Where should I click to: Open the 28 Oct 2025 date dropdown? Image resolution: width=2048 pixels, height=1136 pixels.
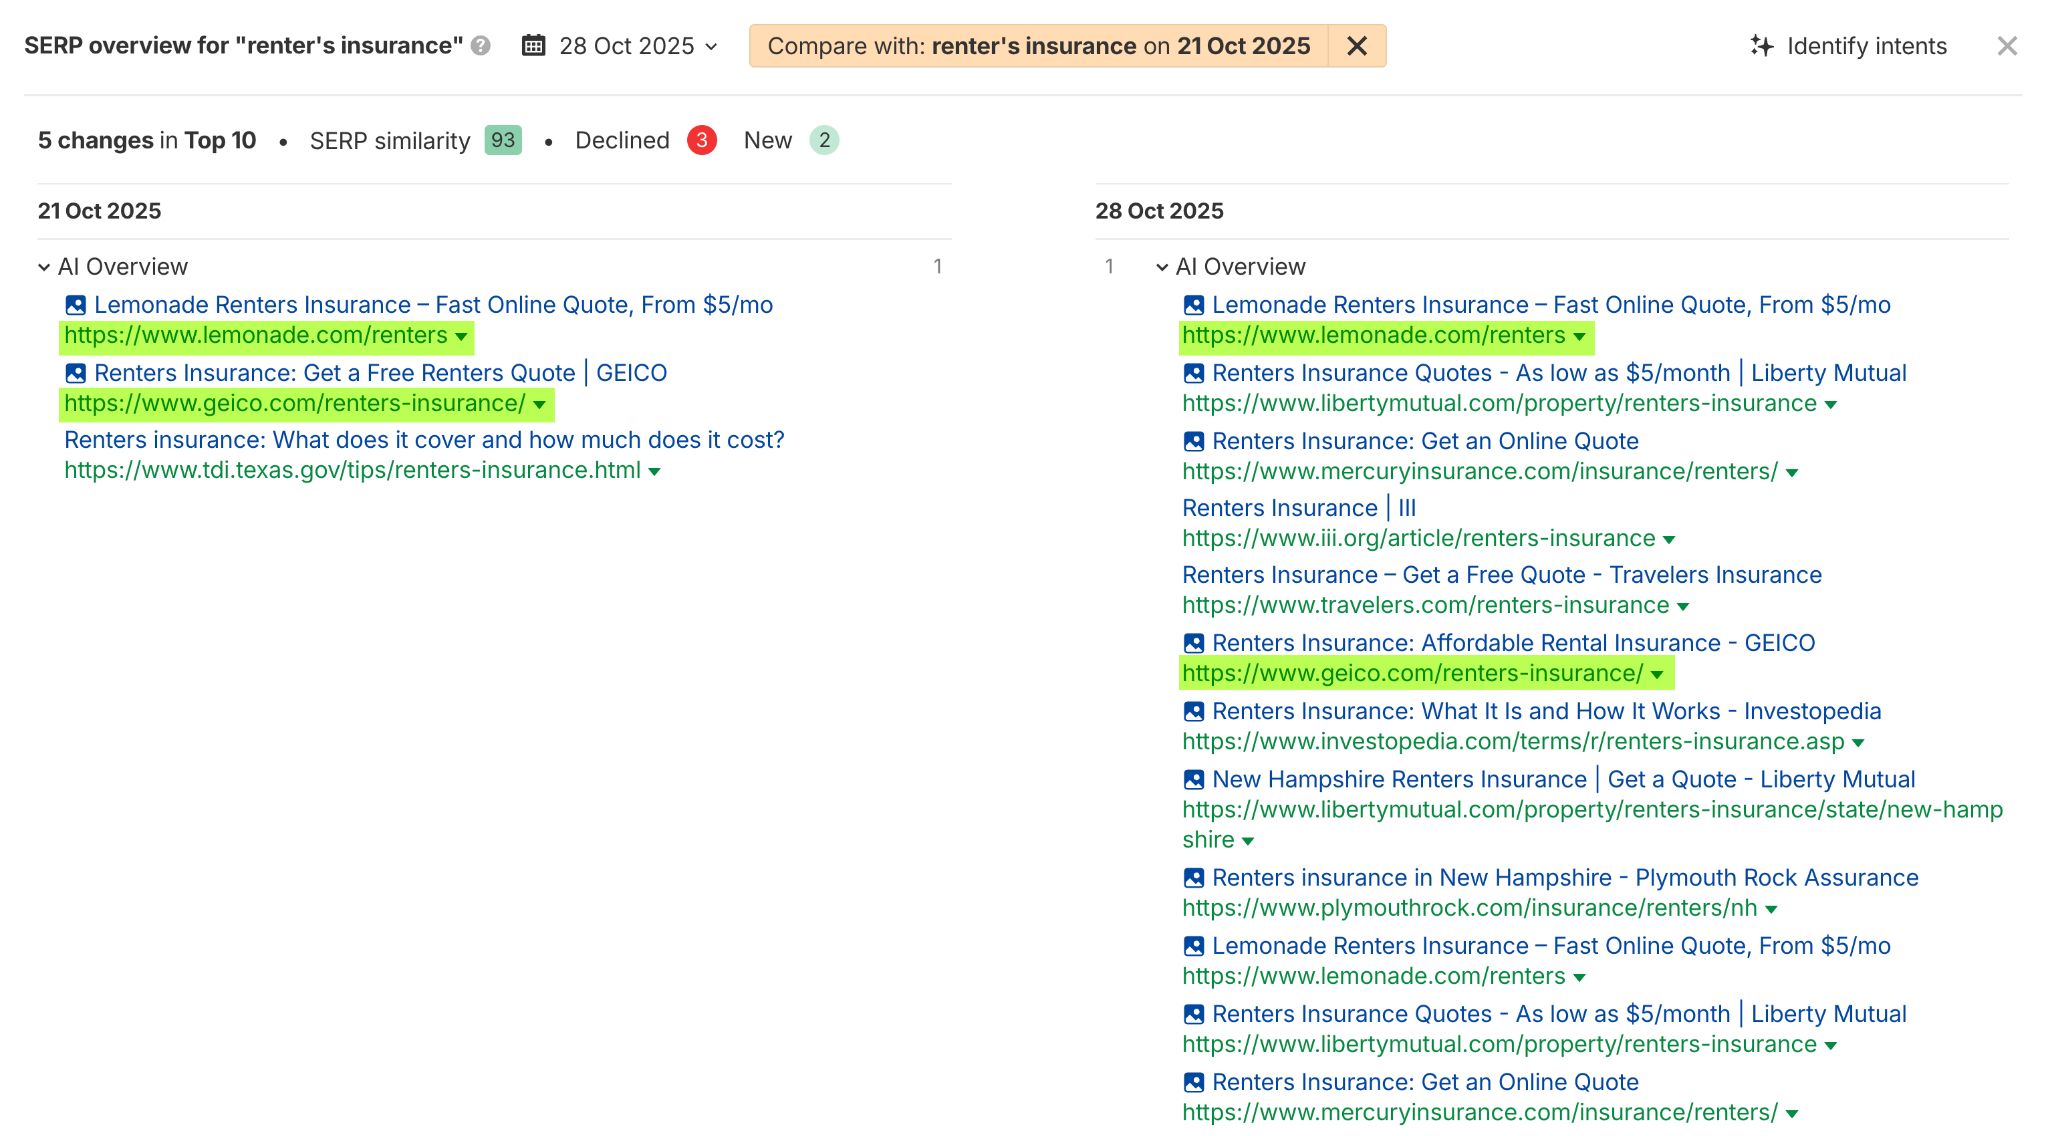click(x=710, y=46)
